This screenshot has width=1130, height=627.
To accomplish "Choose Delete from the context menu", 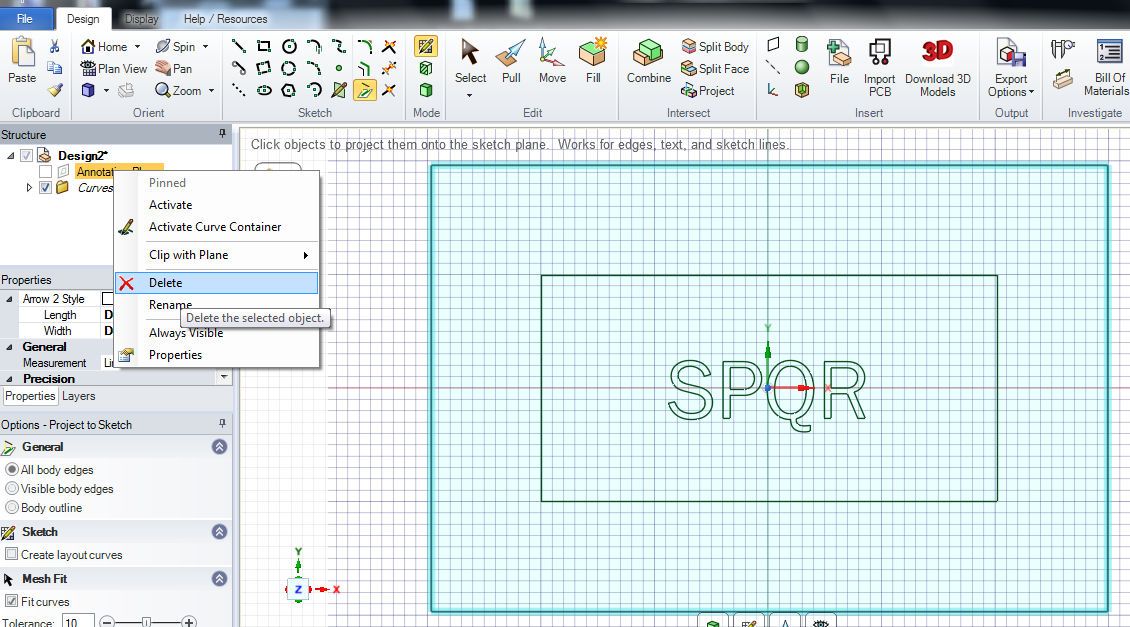I will click(166, 283).
